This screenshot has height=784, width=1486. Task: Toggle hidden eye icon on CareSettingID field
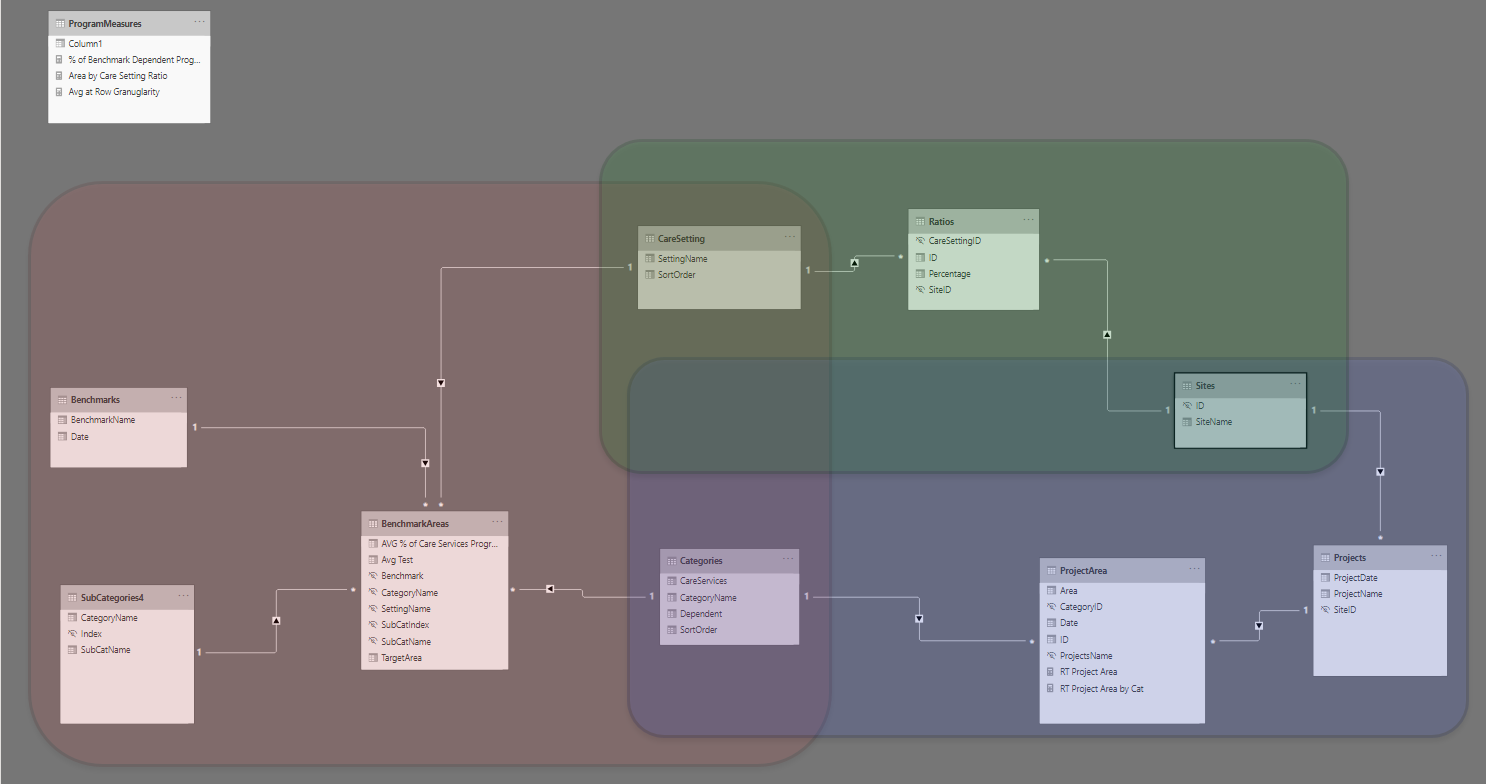920,241
